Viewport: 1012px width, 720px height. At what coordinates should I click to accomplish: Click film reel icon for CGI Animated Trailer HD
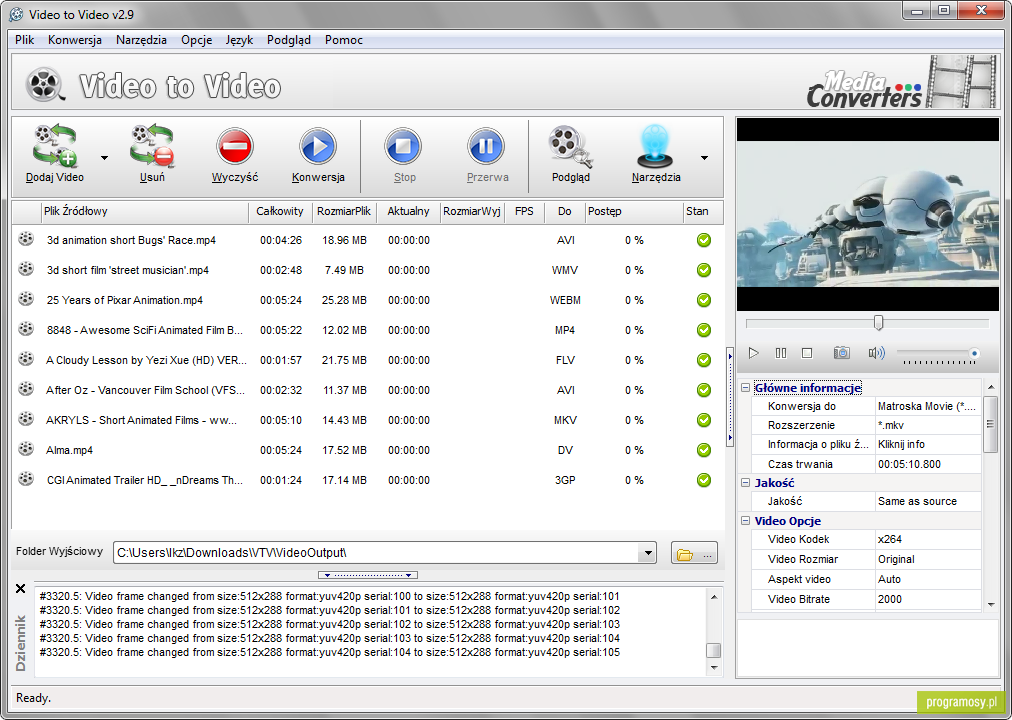(26, 479)
